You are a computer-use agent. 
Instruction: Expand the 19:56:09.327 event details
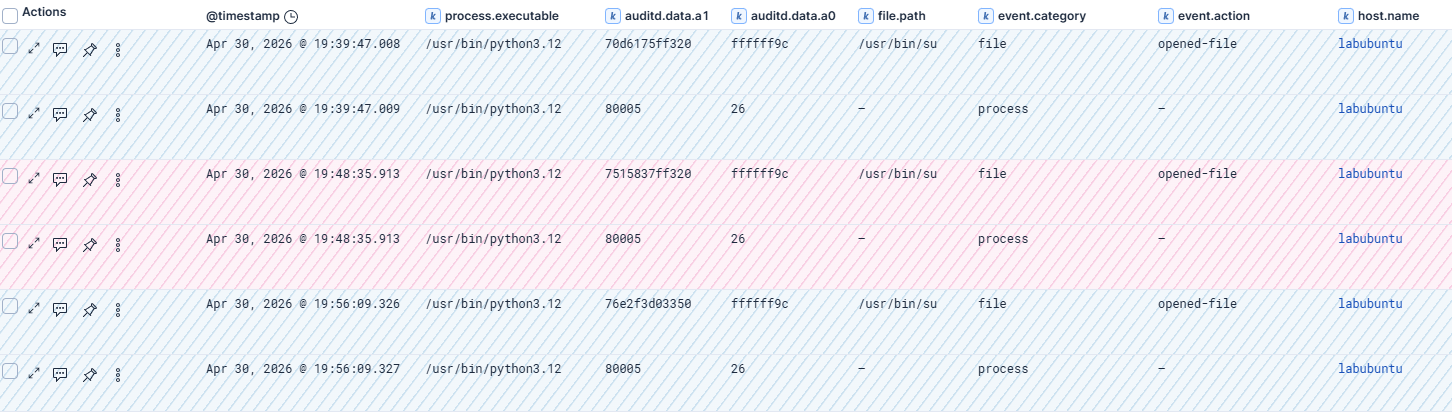pyautogui.click(x=34, y=373)
